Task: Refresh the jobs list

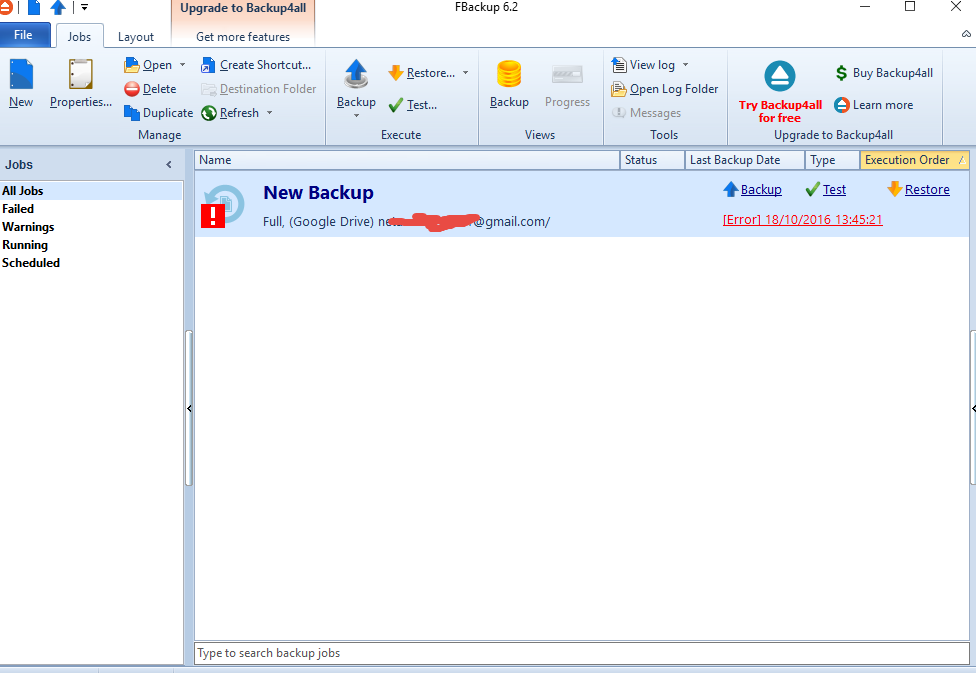Action: (230, 113)
